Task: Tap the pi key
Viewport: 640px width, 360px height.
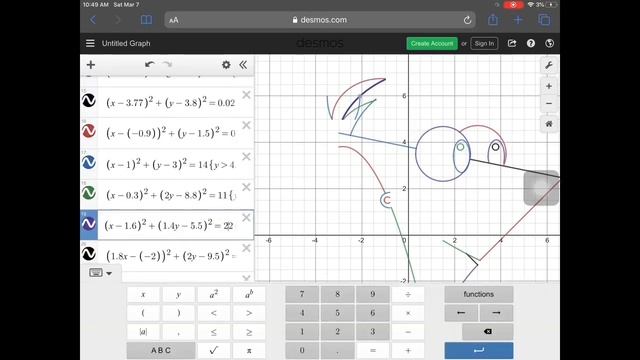Action: (x=249, y=351)
